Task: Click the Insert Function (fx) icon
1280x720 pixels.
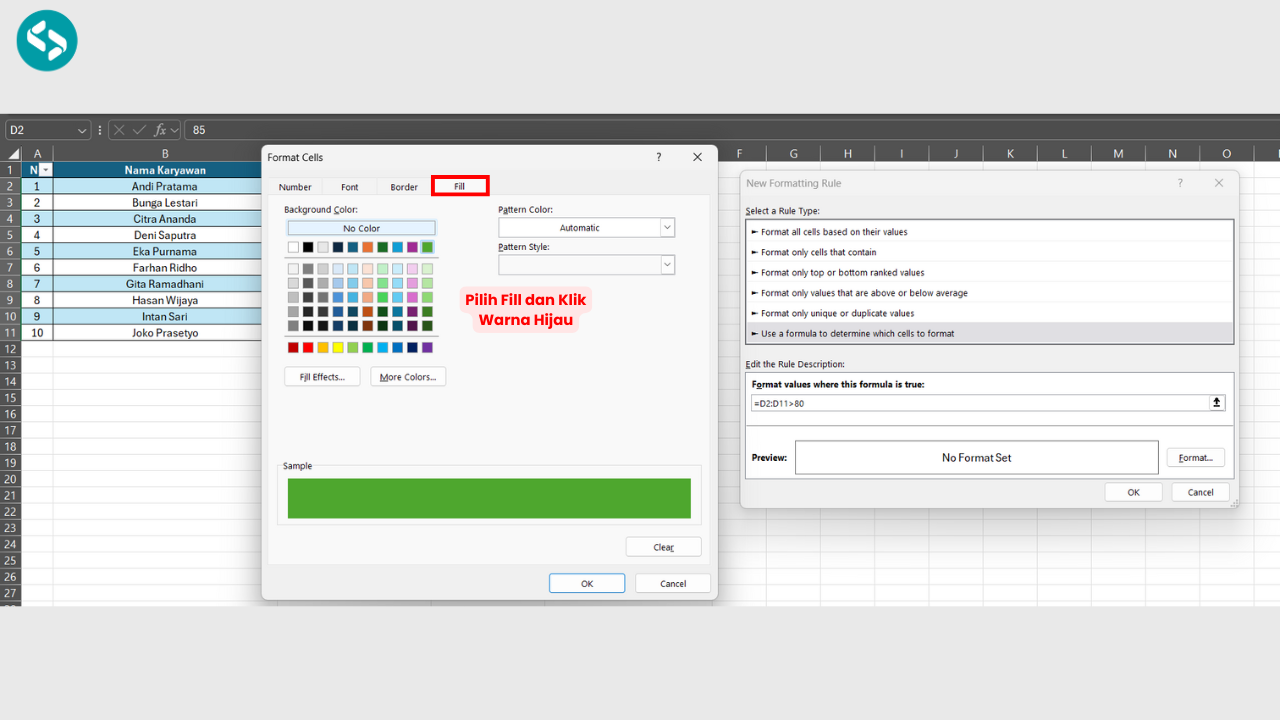Action: pyautogui.click(x=160, y=129)
